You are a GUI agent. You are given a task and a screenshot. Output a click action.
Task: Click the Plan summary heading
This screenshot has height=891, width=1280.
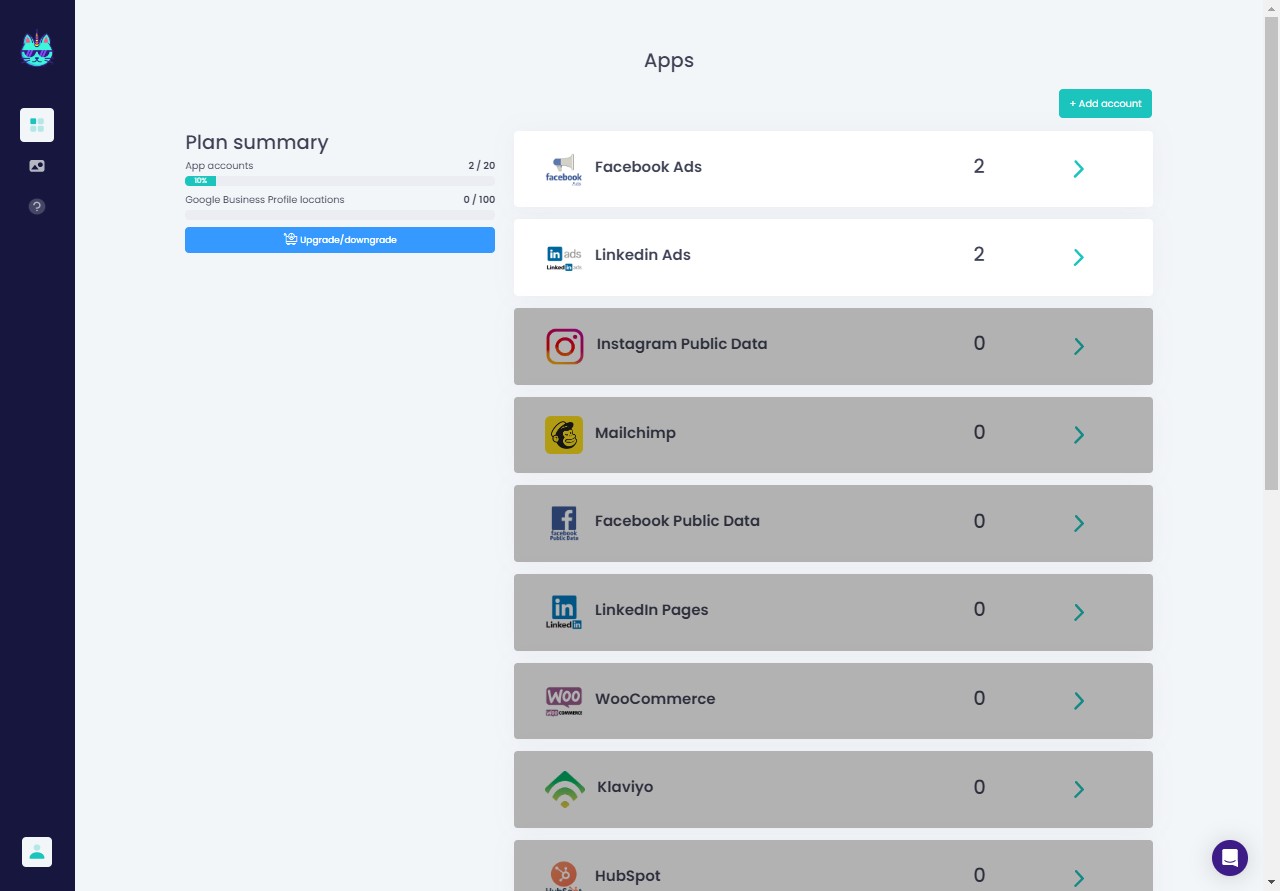click(x=257, y=142)
